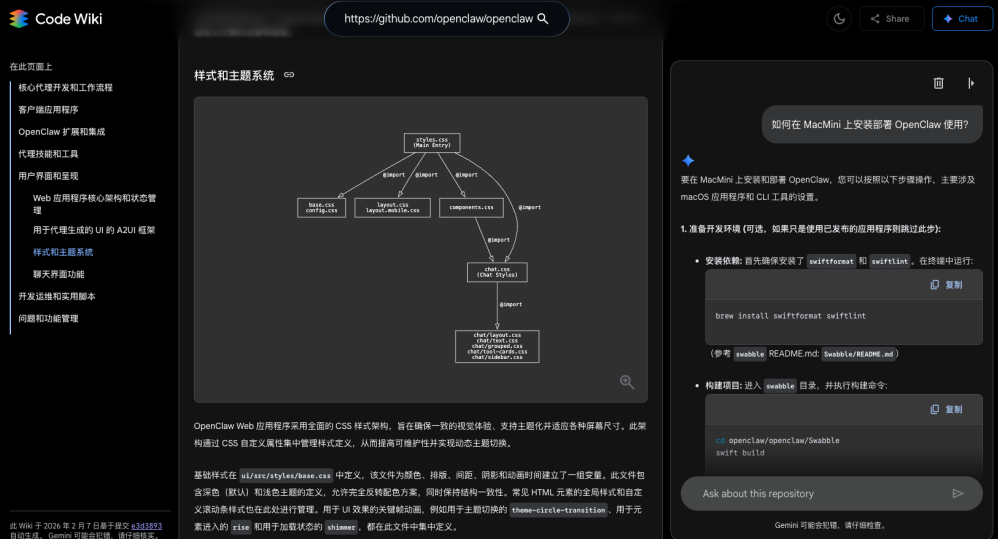Send message with the arrow icon
Viewport: 998px width, 539px height.
958,493
